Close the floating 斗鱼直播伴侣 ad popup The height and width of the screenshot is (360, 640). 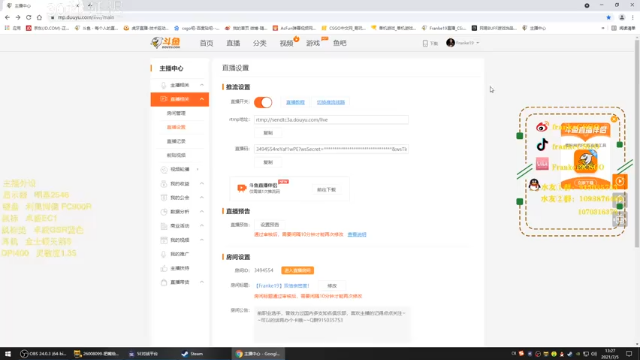[x=614, y=119]
